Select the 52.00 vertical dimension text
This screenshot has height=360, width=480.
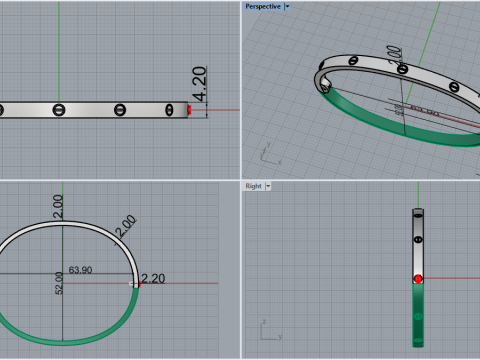pos(59,283)
